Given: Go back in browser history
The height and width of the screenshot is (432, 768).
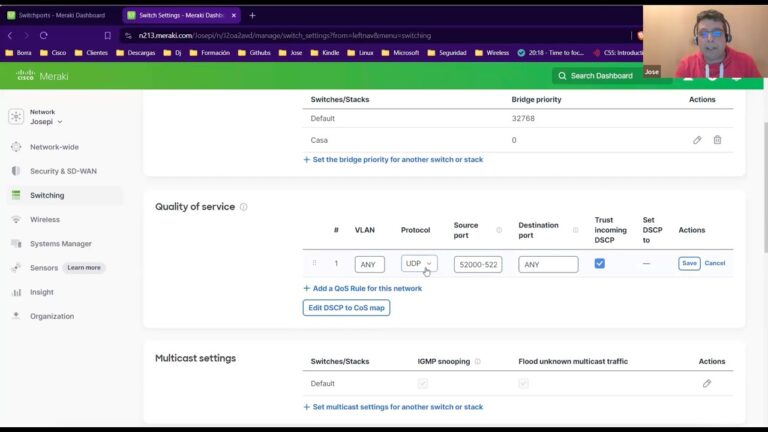Looking at the screenshot, I should click(10, 35).
